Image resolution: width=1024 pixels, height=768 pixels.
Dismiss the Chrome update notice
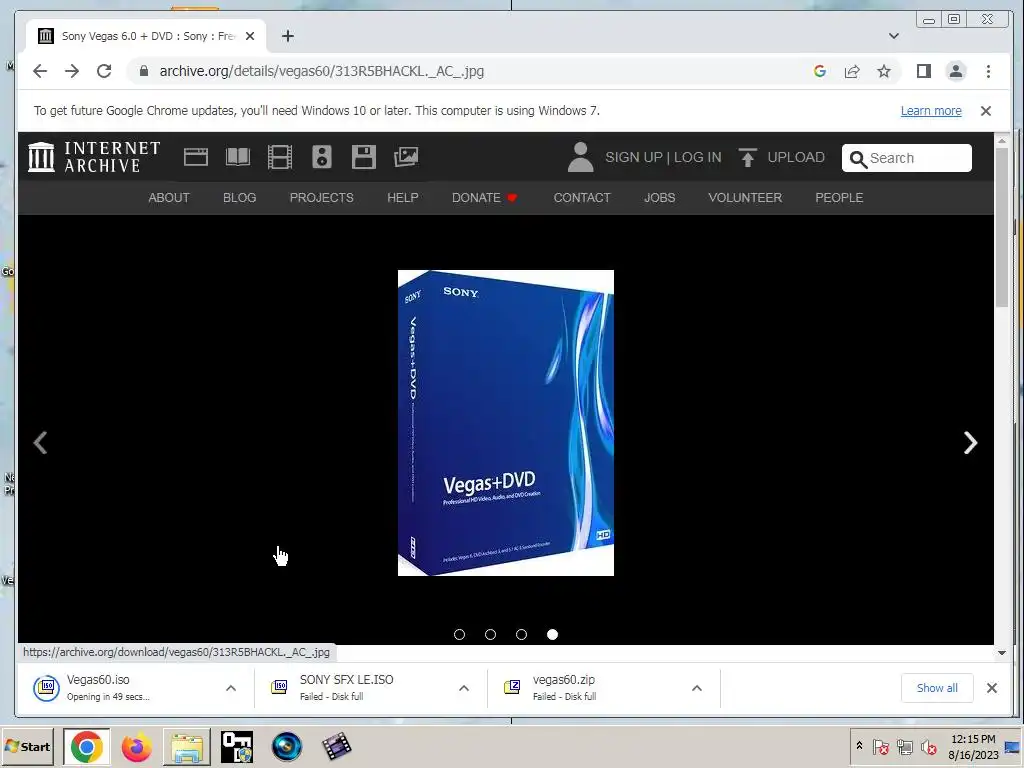[x=985, y=111]
